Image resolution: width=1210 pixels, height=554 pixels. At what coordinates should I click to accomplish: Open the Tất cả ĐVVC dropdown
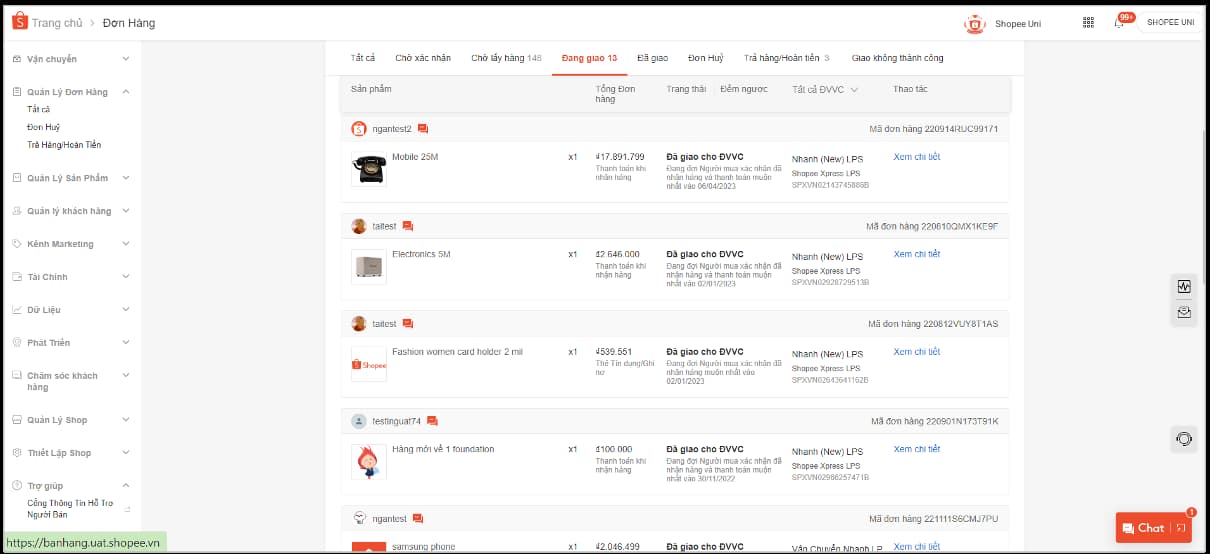pyautogui.click(x=825, y=90)
